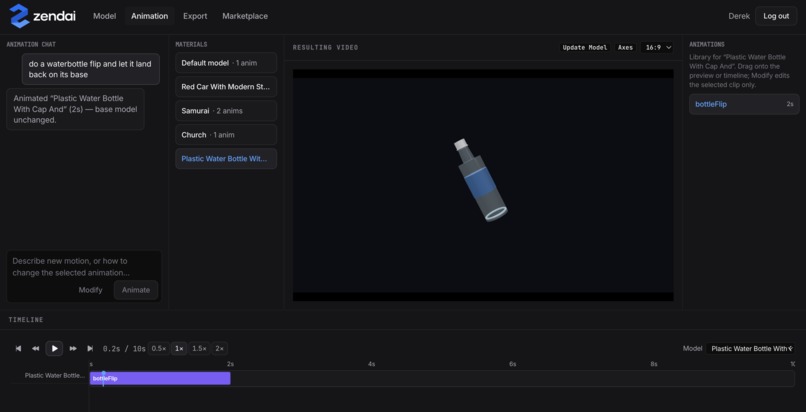Open the Marketplace tab
Screen dimensions: 806x412
245,16
